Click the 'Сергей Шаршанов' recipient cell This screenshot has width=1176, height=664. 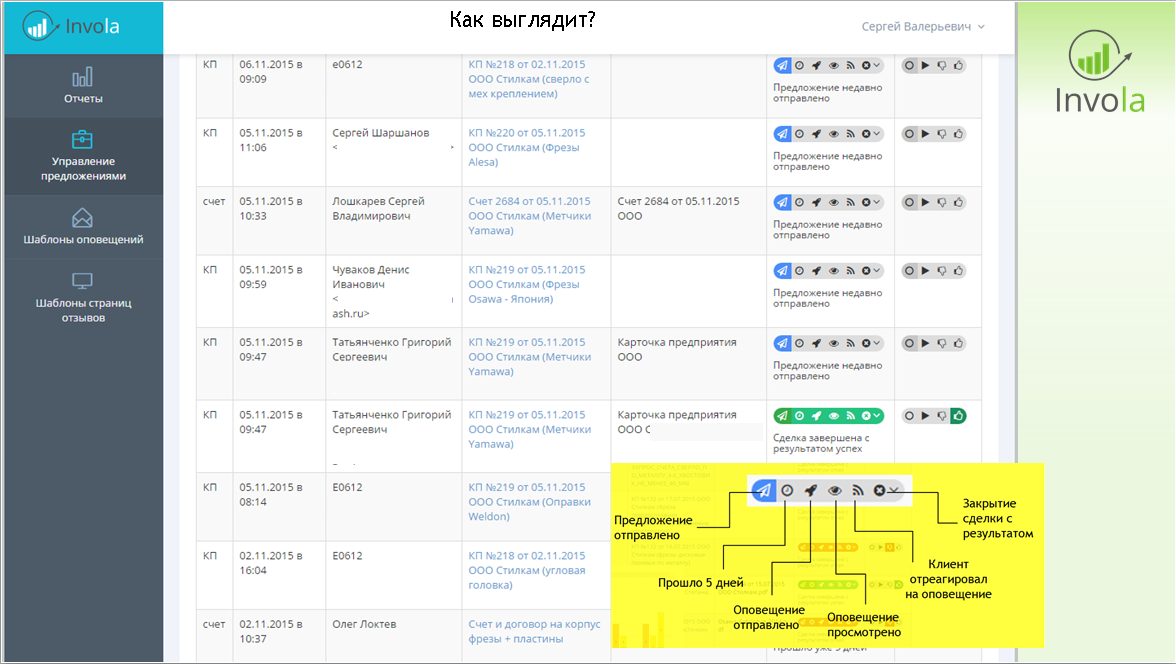(393, 152)
